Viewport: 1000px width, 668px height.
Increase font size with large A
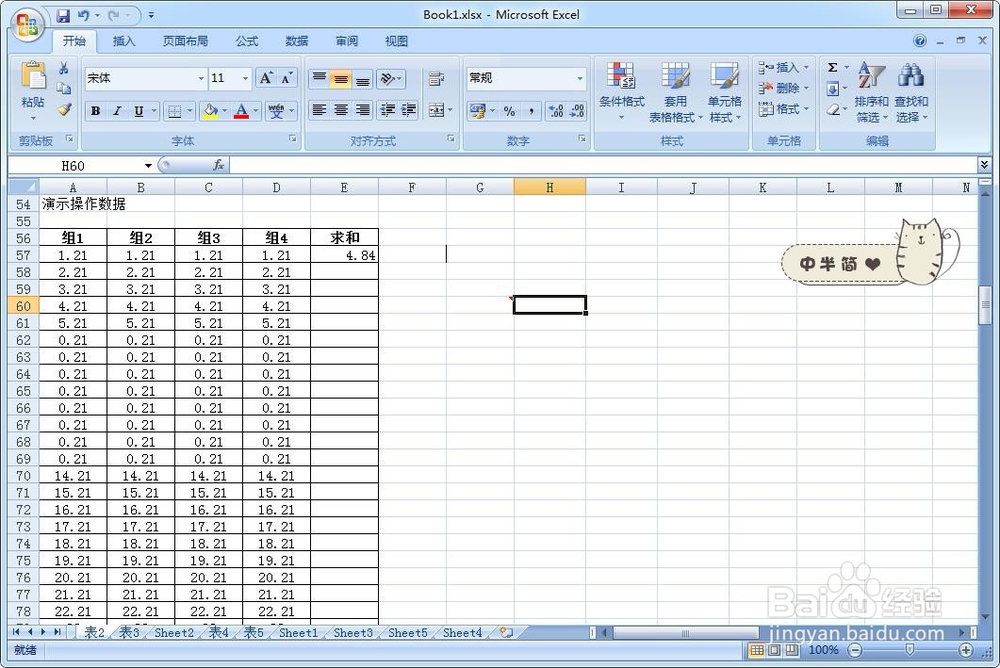click(265, 78)
